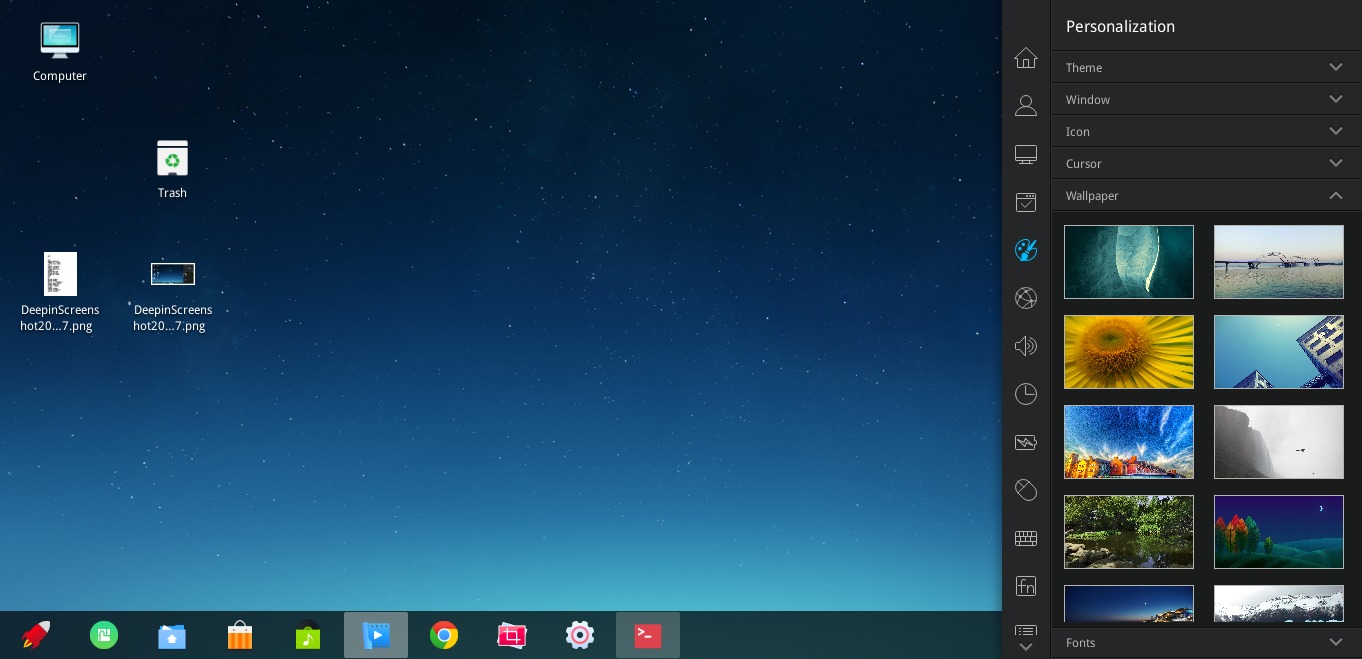Expand the Window section

pos(1205,99)
